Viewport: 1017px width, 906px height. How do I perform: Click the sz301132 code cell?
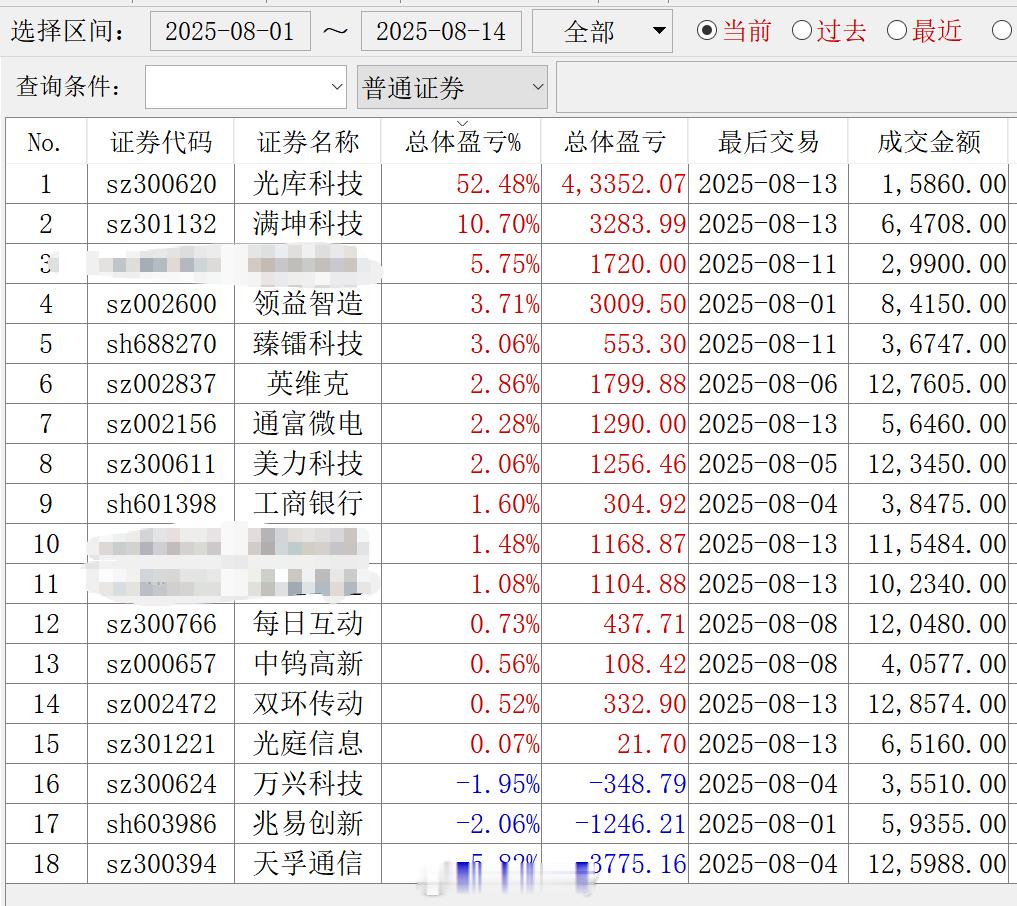[x=161, y=224]
